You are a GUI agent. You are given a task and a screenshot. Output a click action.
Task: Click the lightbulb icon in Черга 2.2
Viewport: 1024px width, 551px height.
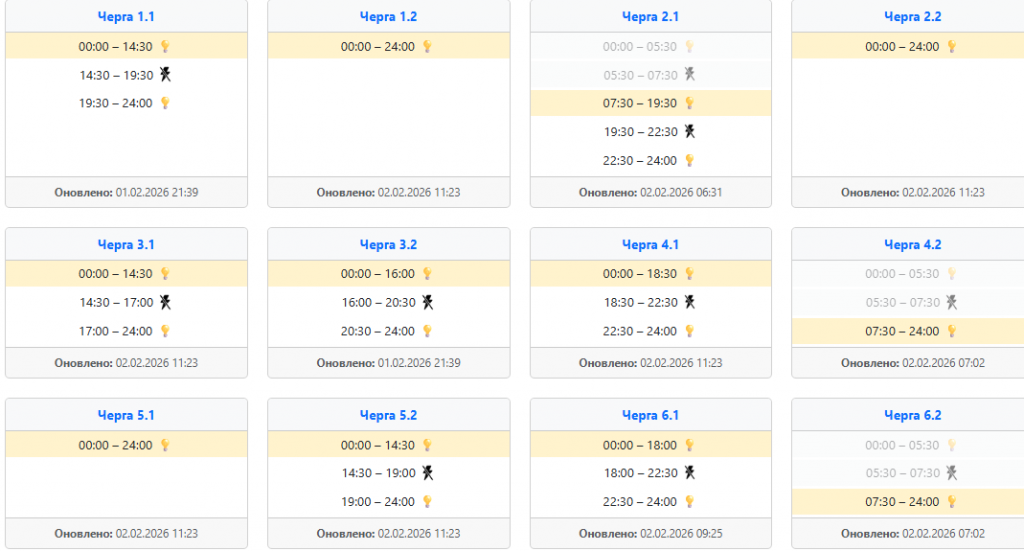(951, 46)
